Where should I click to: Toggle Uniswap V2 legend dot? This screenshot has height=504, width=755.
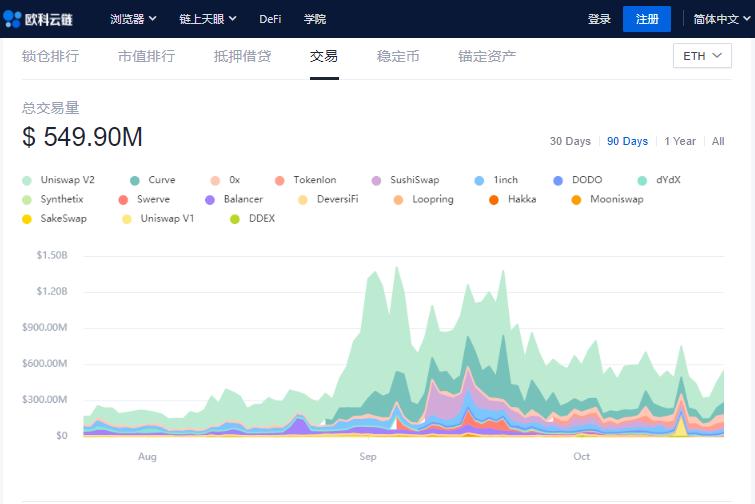click(27, 181)
